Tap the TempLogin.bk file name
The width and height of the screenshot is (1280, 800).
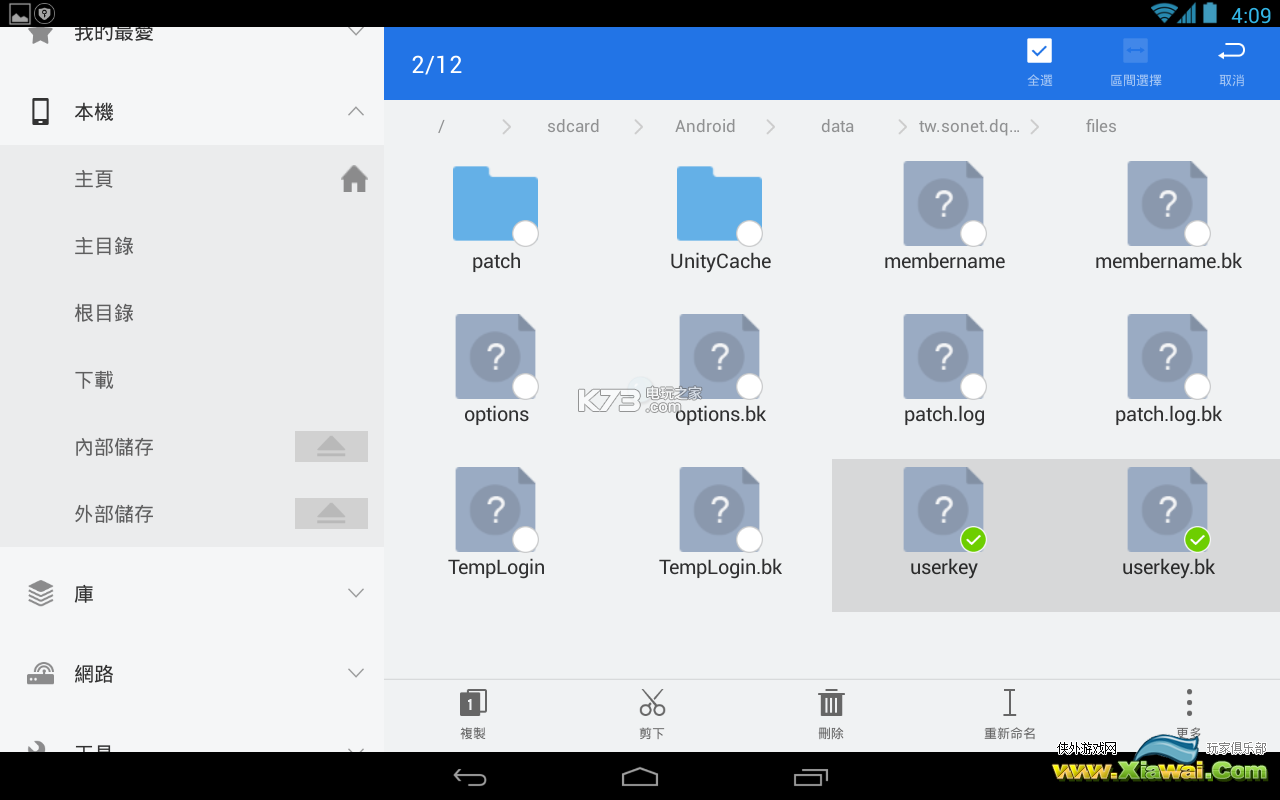720,567
